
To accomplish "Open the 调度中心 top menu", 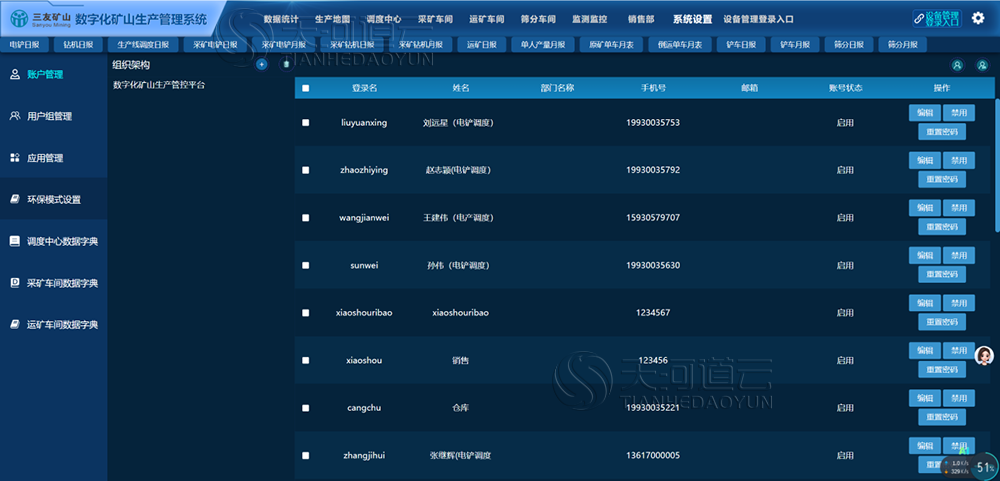I will 385,19.
